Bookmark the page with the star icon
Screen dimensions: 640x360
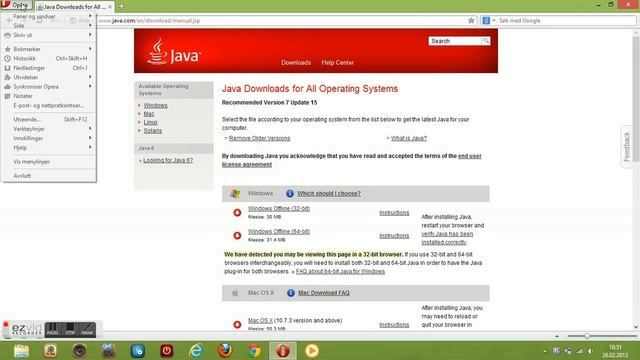tap(471, 20)
